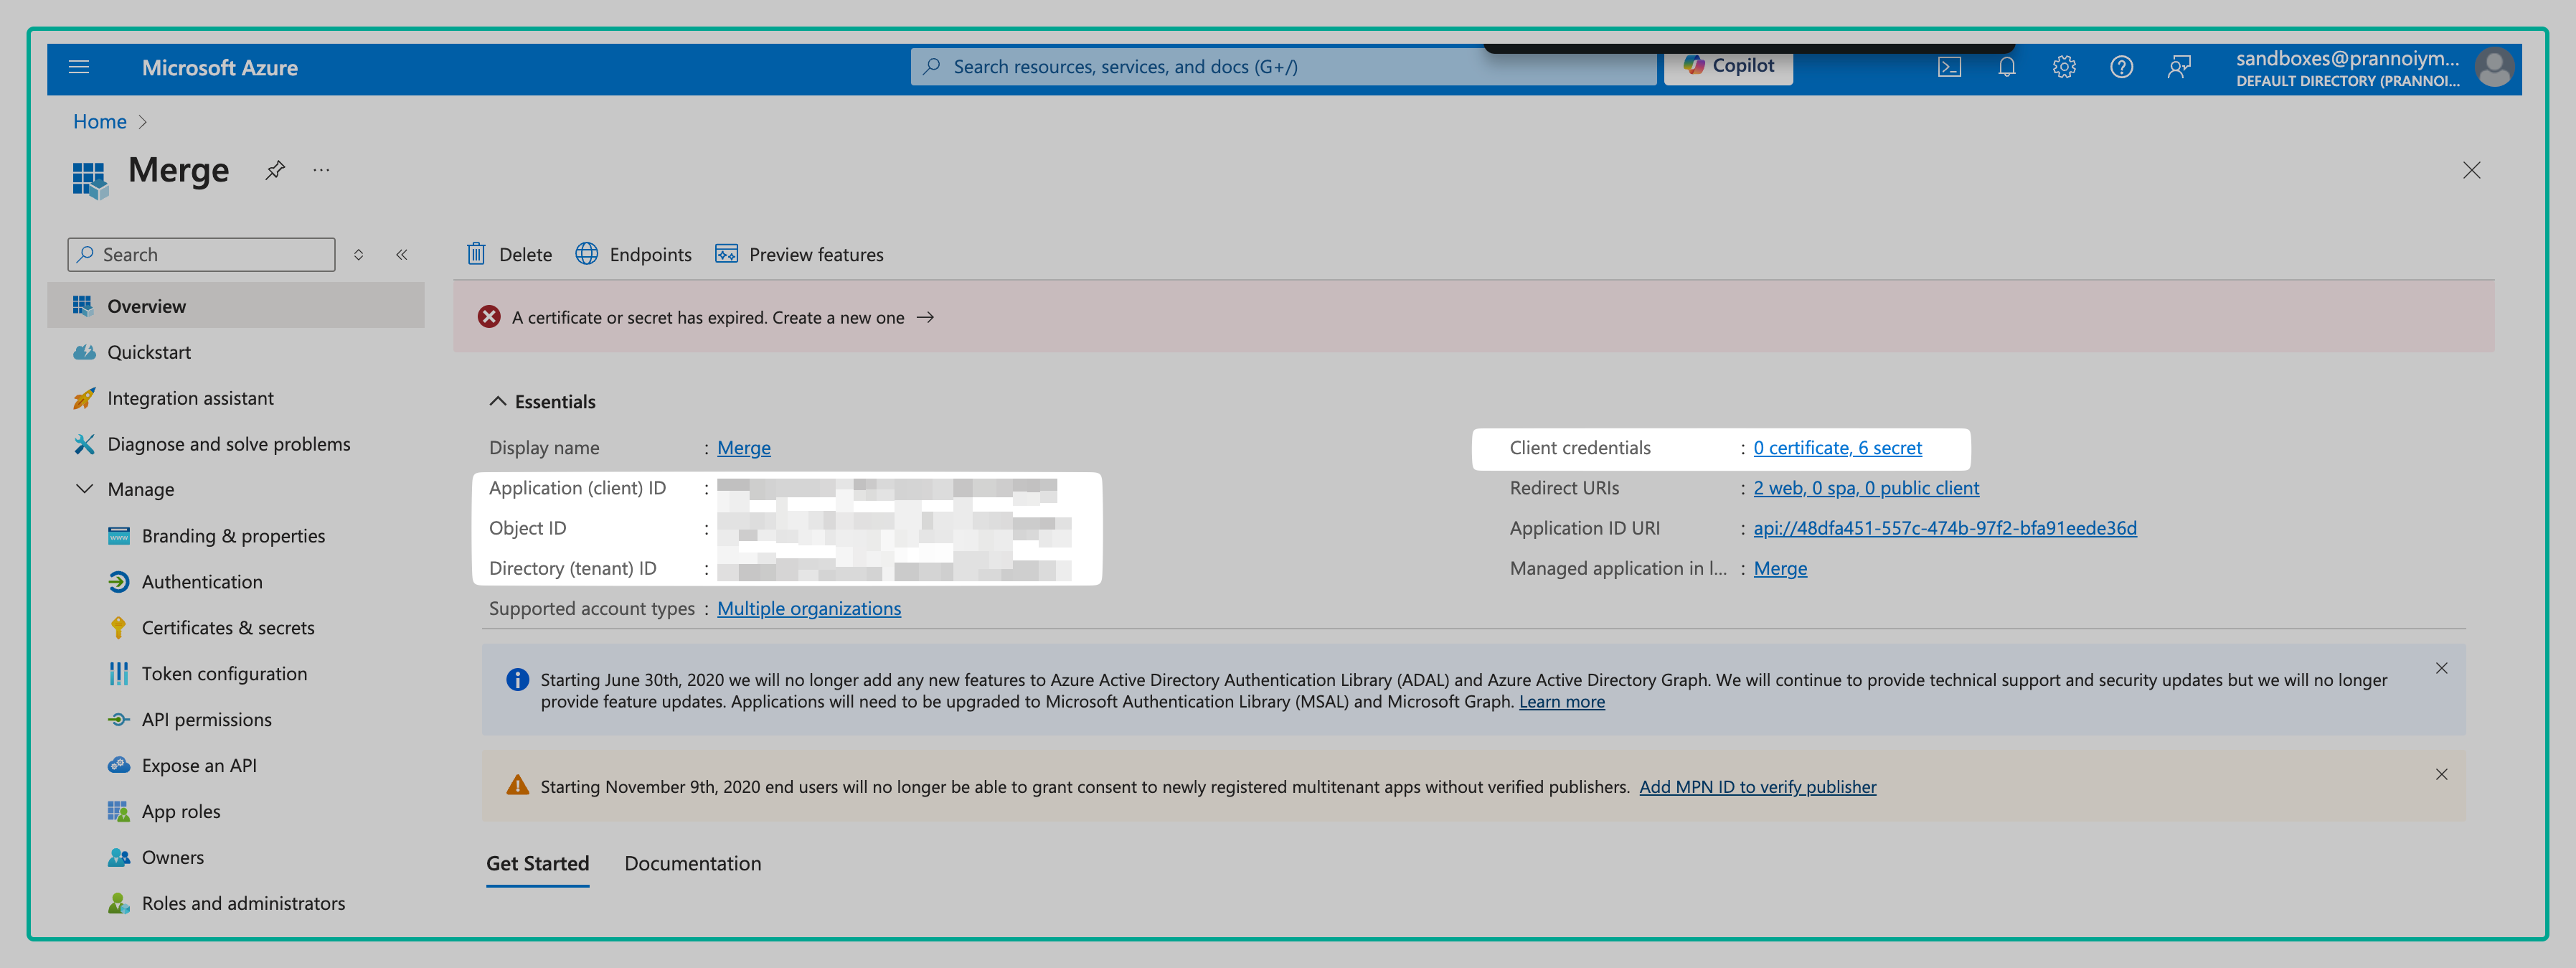Pin the Merge app to dashboard
Screen dimensions: 2576x968
click(275, 170)
